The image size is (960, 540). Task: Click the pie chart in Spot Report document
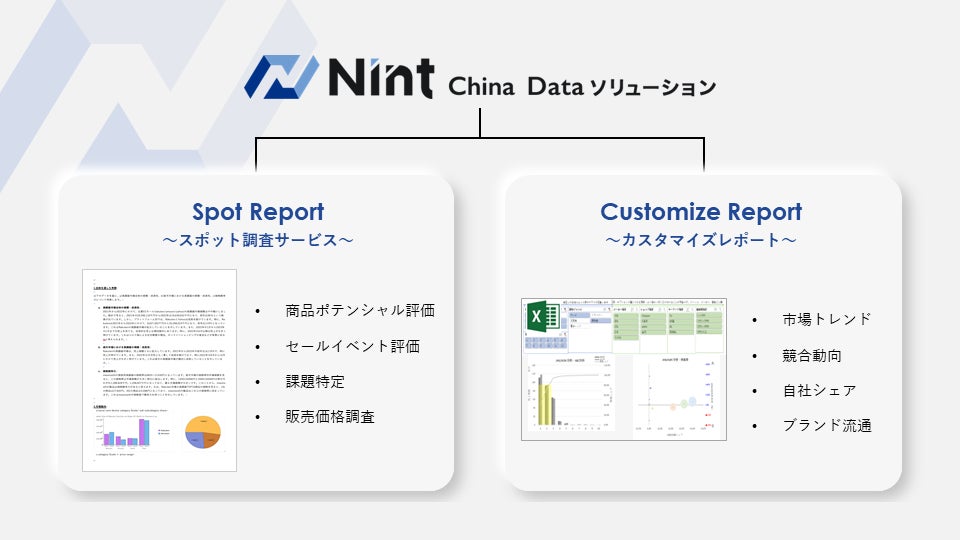pos(203,432)
